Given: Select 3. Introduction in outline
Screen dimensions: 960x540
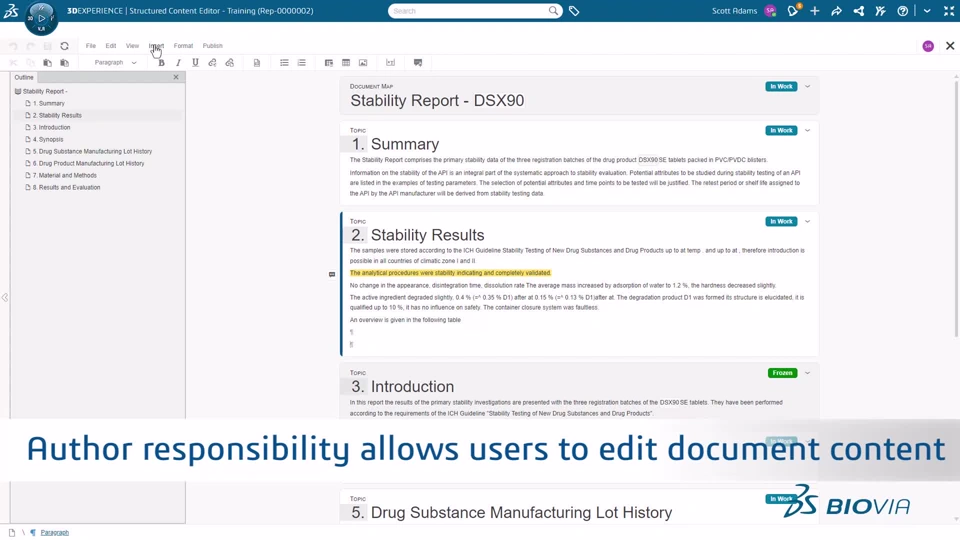Looking at the screenshot, I should (x=48, y=127).
